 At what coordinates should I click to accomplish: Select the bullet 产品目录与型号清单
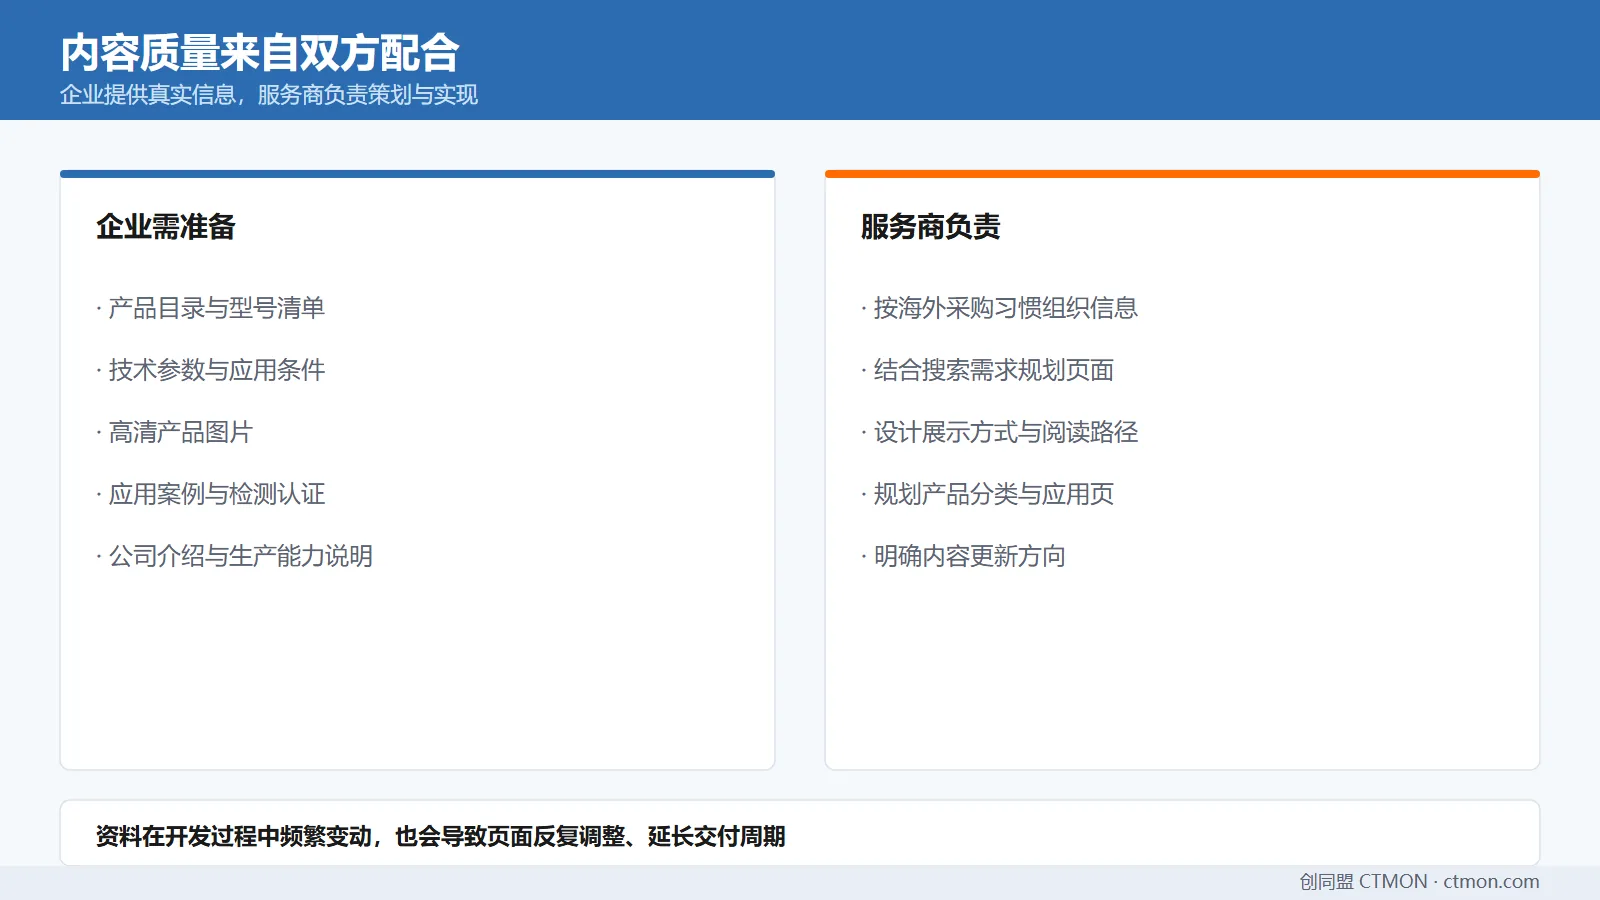[x=211, y=308]
